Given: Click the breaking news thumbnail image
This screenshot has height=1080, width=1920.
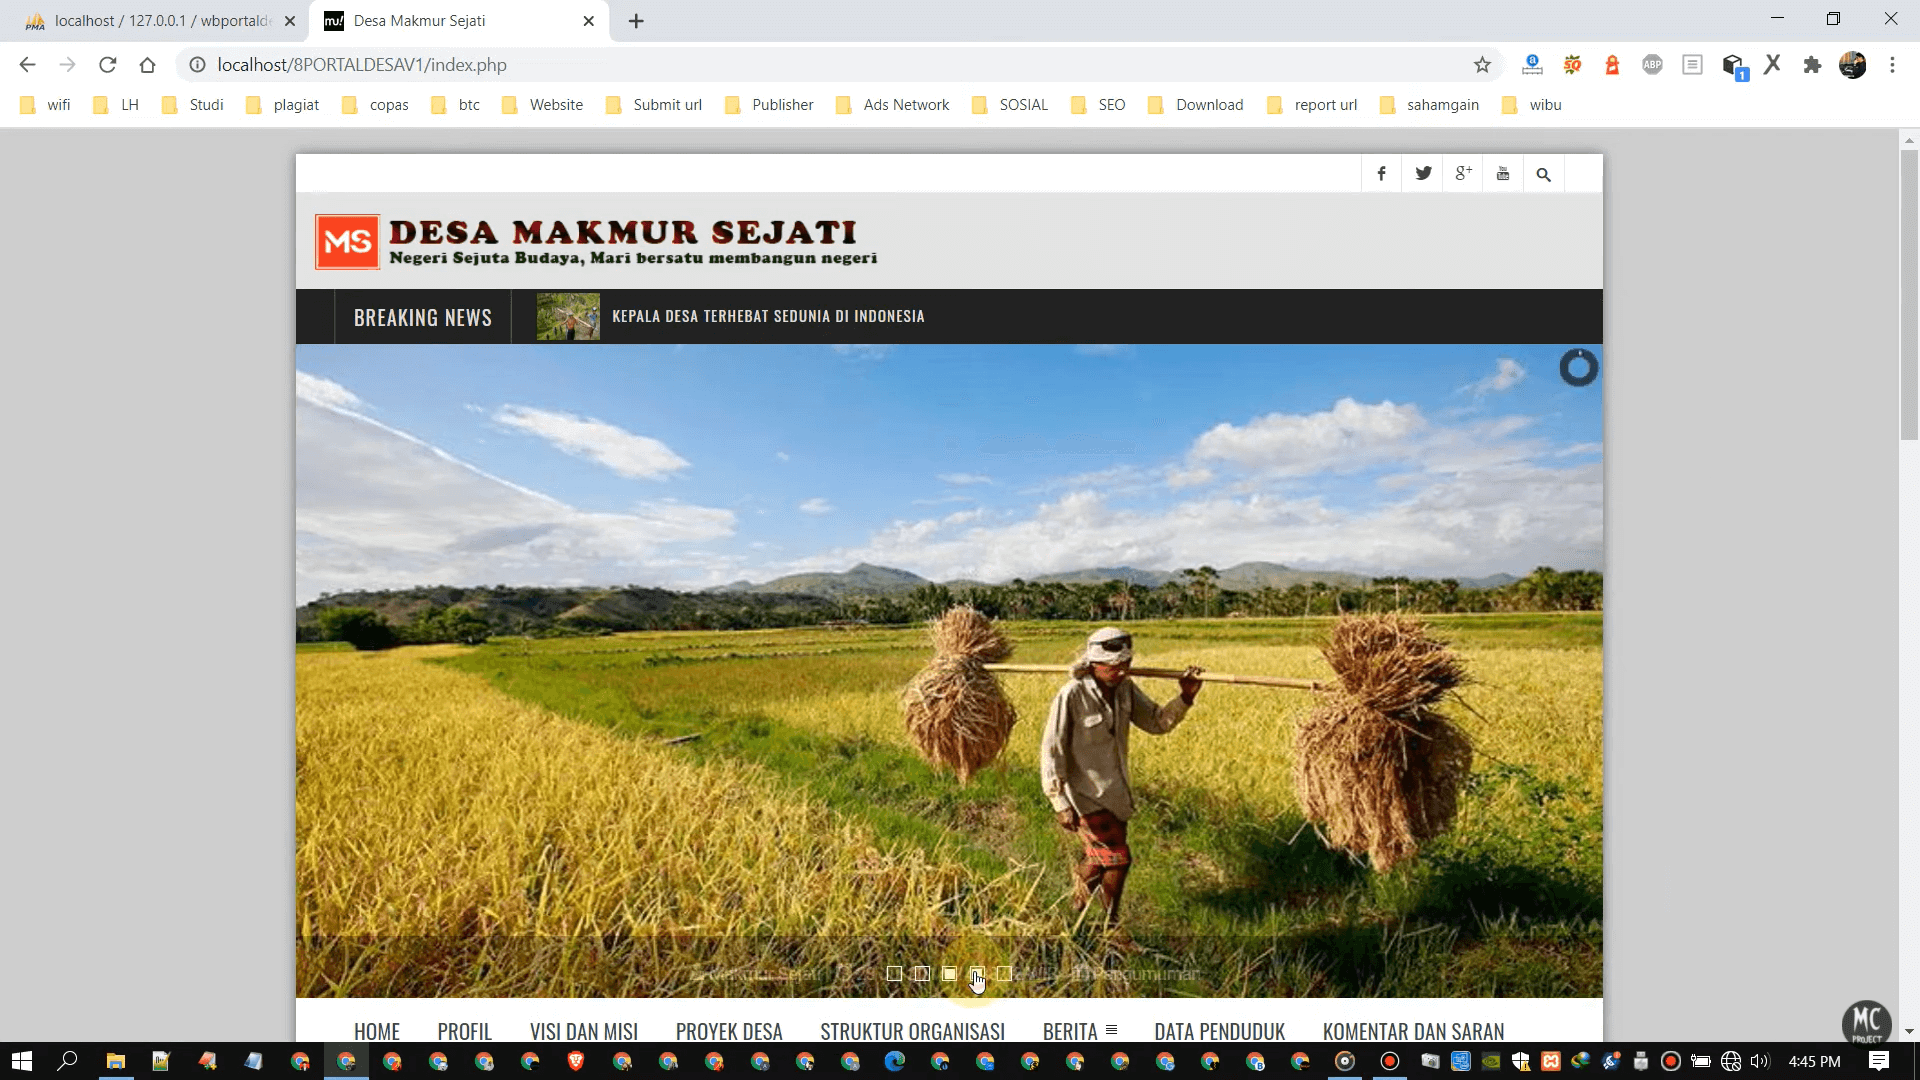Looking at the screenshot, I should [x=568, y=316].
